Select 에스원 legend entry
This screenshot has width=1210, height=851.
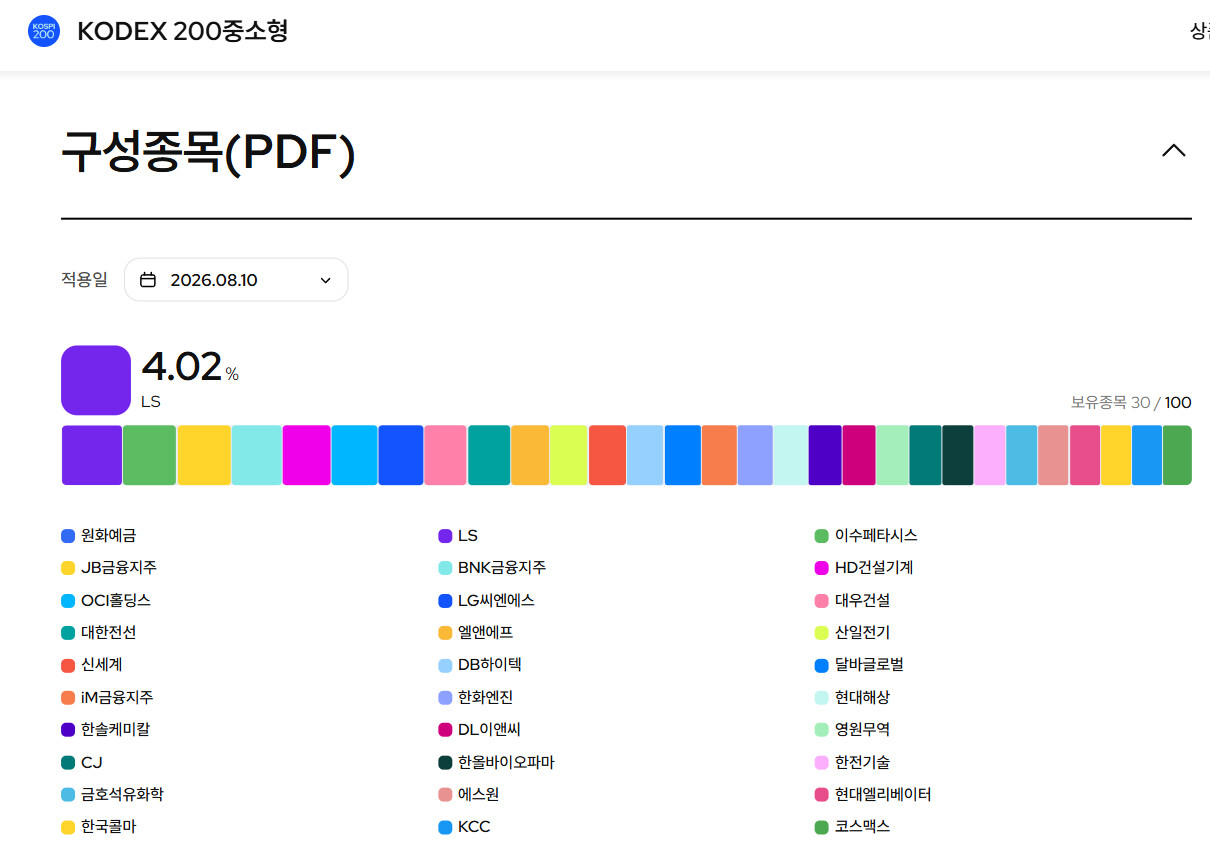469,795
